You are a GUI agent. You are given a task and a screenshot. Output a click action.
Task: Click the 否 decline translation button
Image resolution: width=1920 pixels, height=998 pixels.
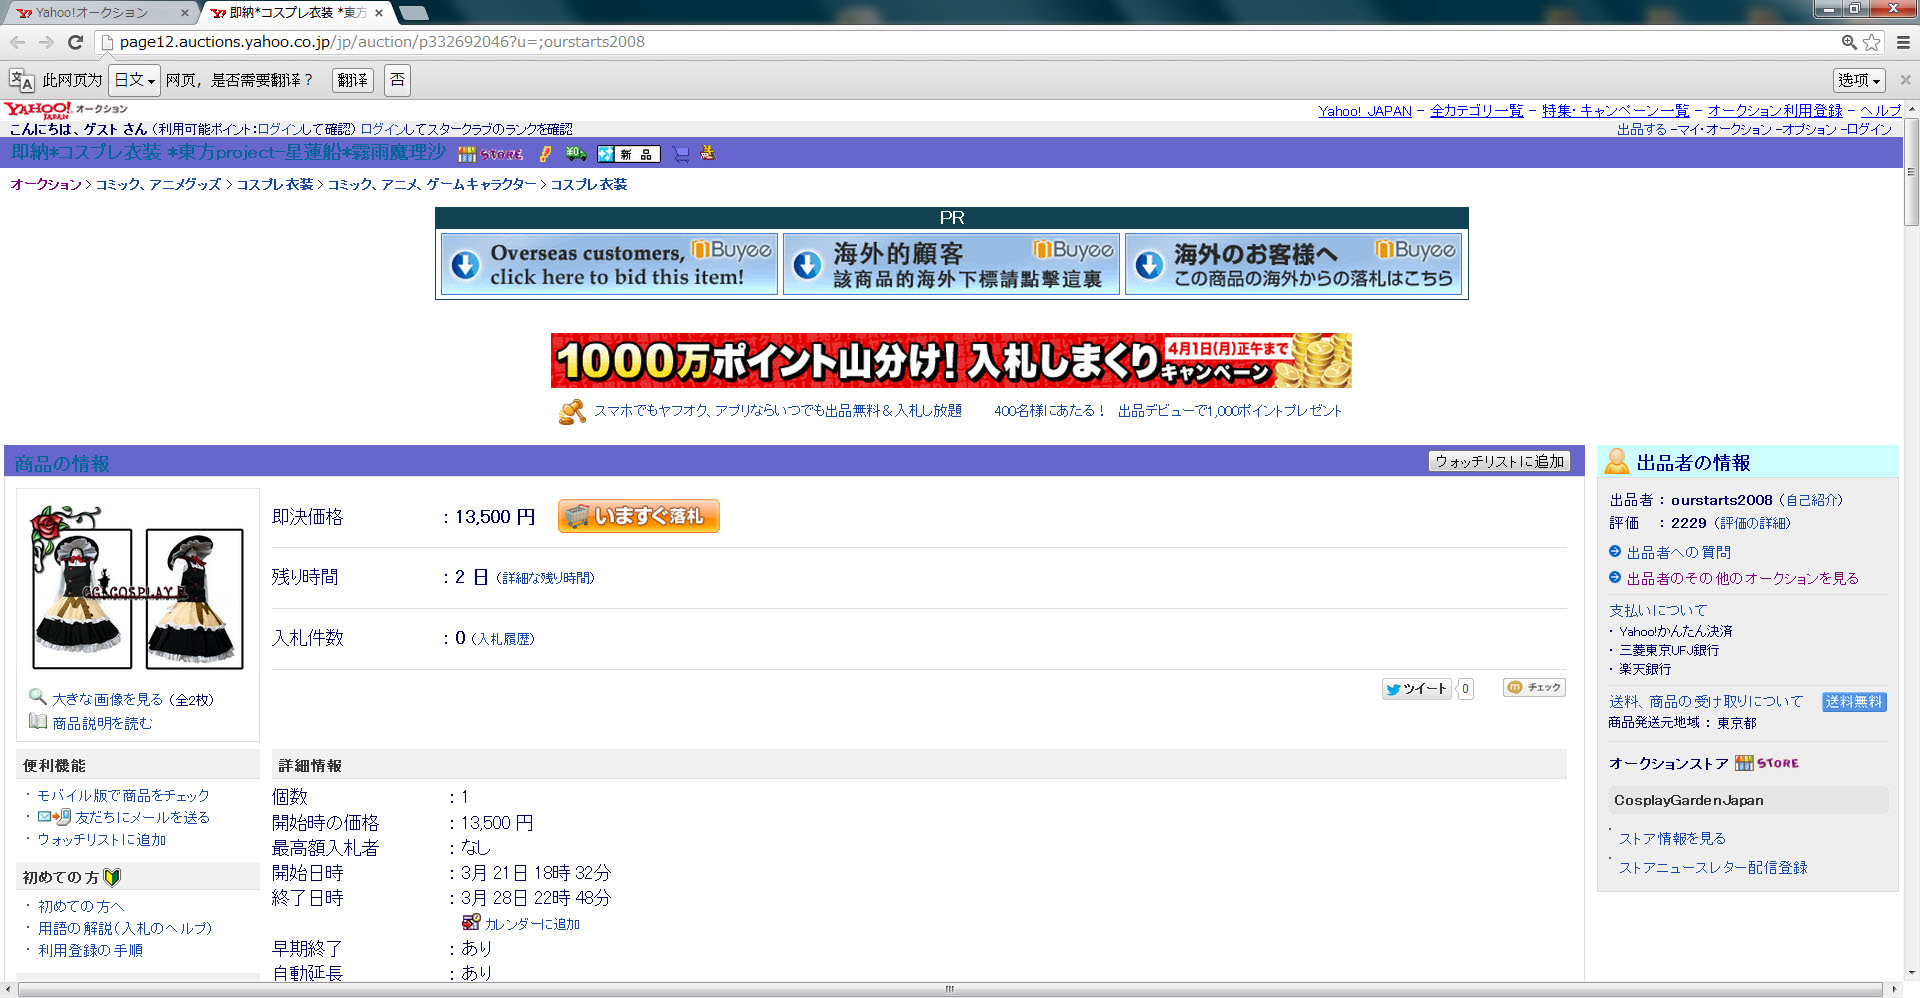397,80
